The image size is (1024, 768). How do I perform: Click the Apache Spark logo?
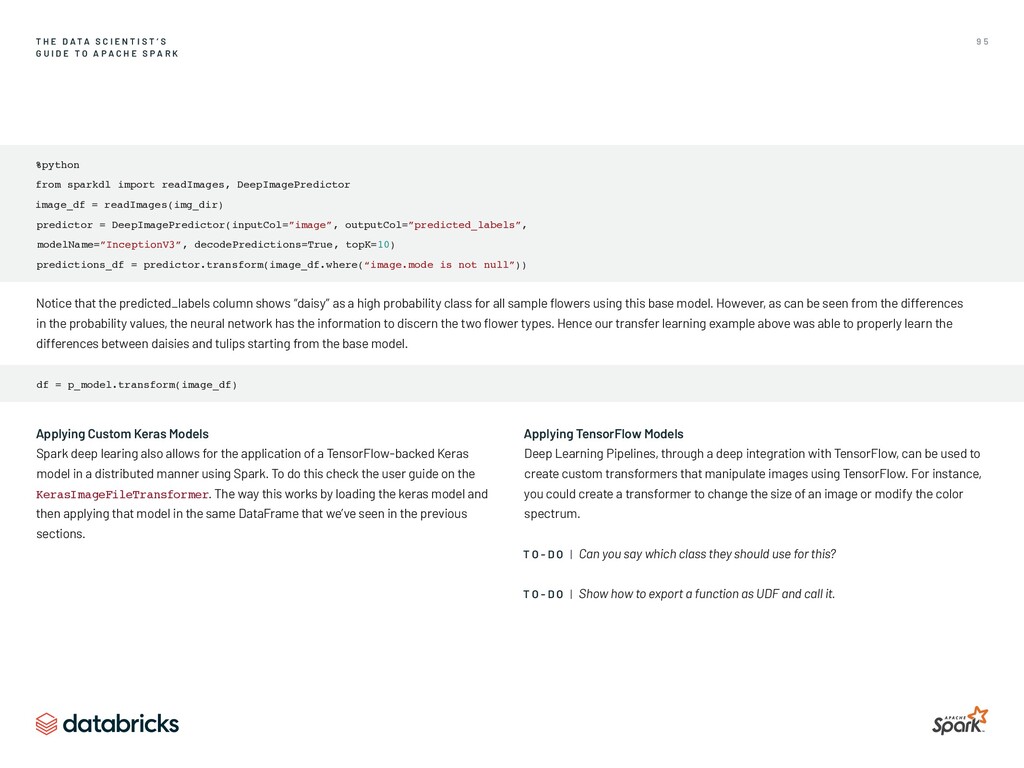click(960, 720)
